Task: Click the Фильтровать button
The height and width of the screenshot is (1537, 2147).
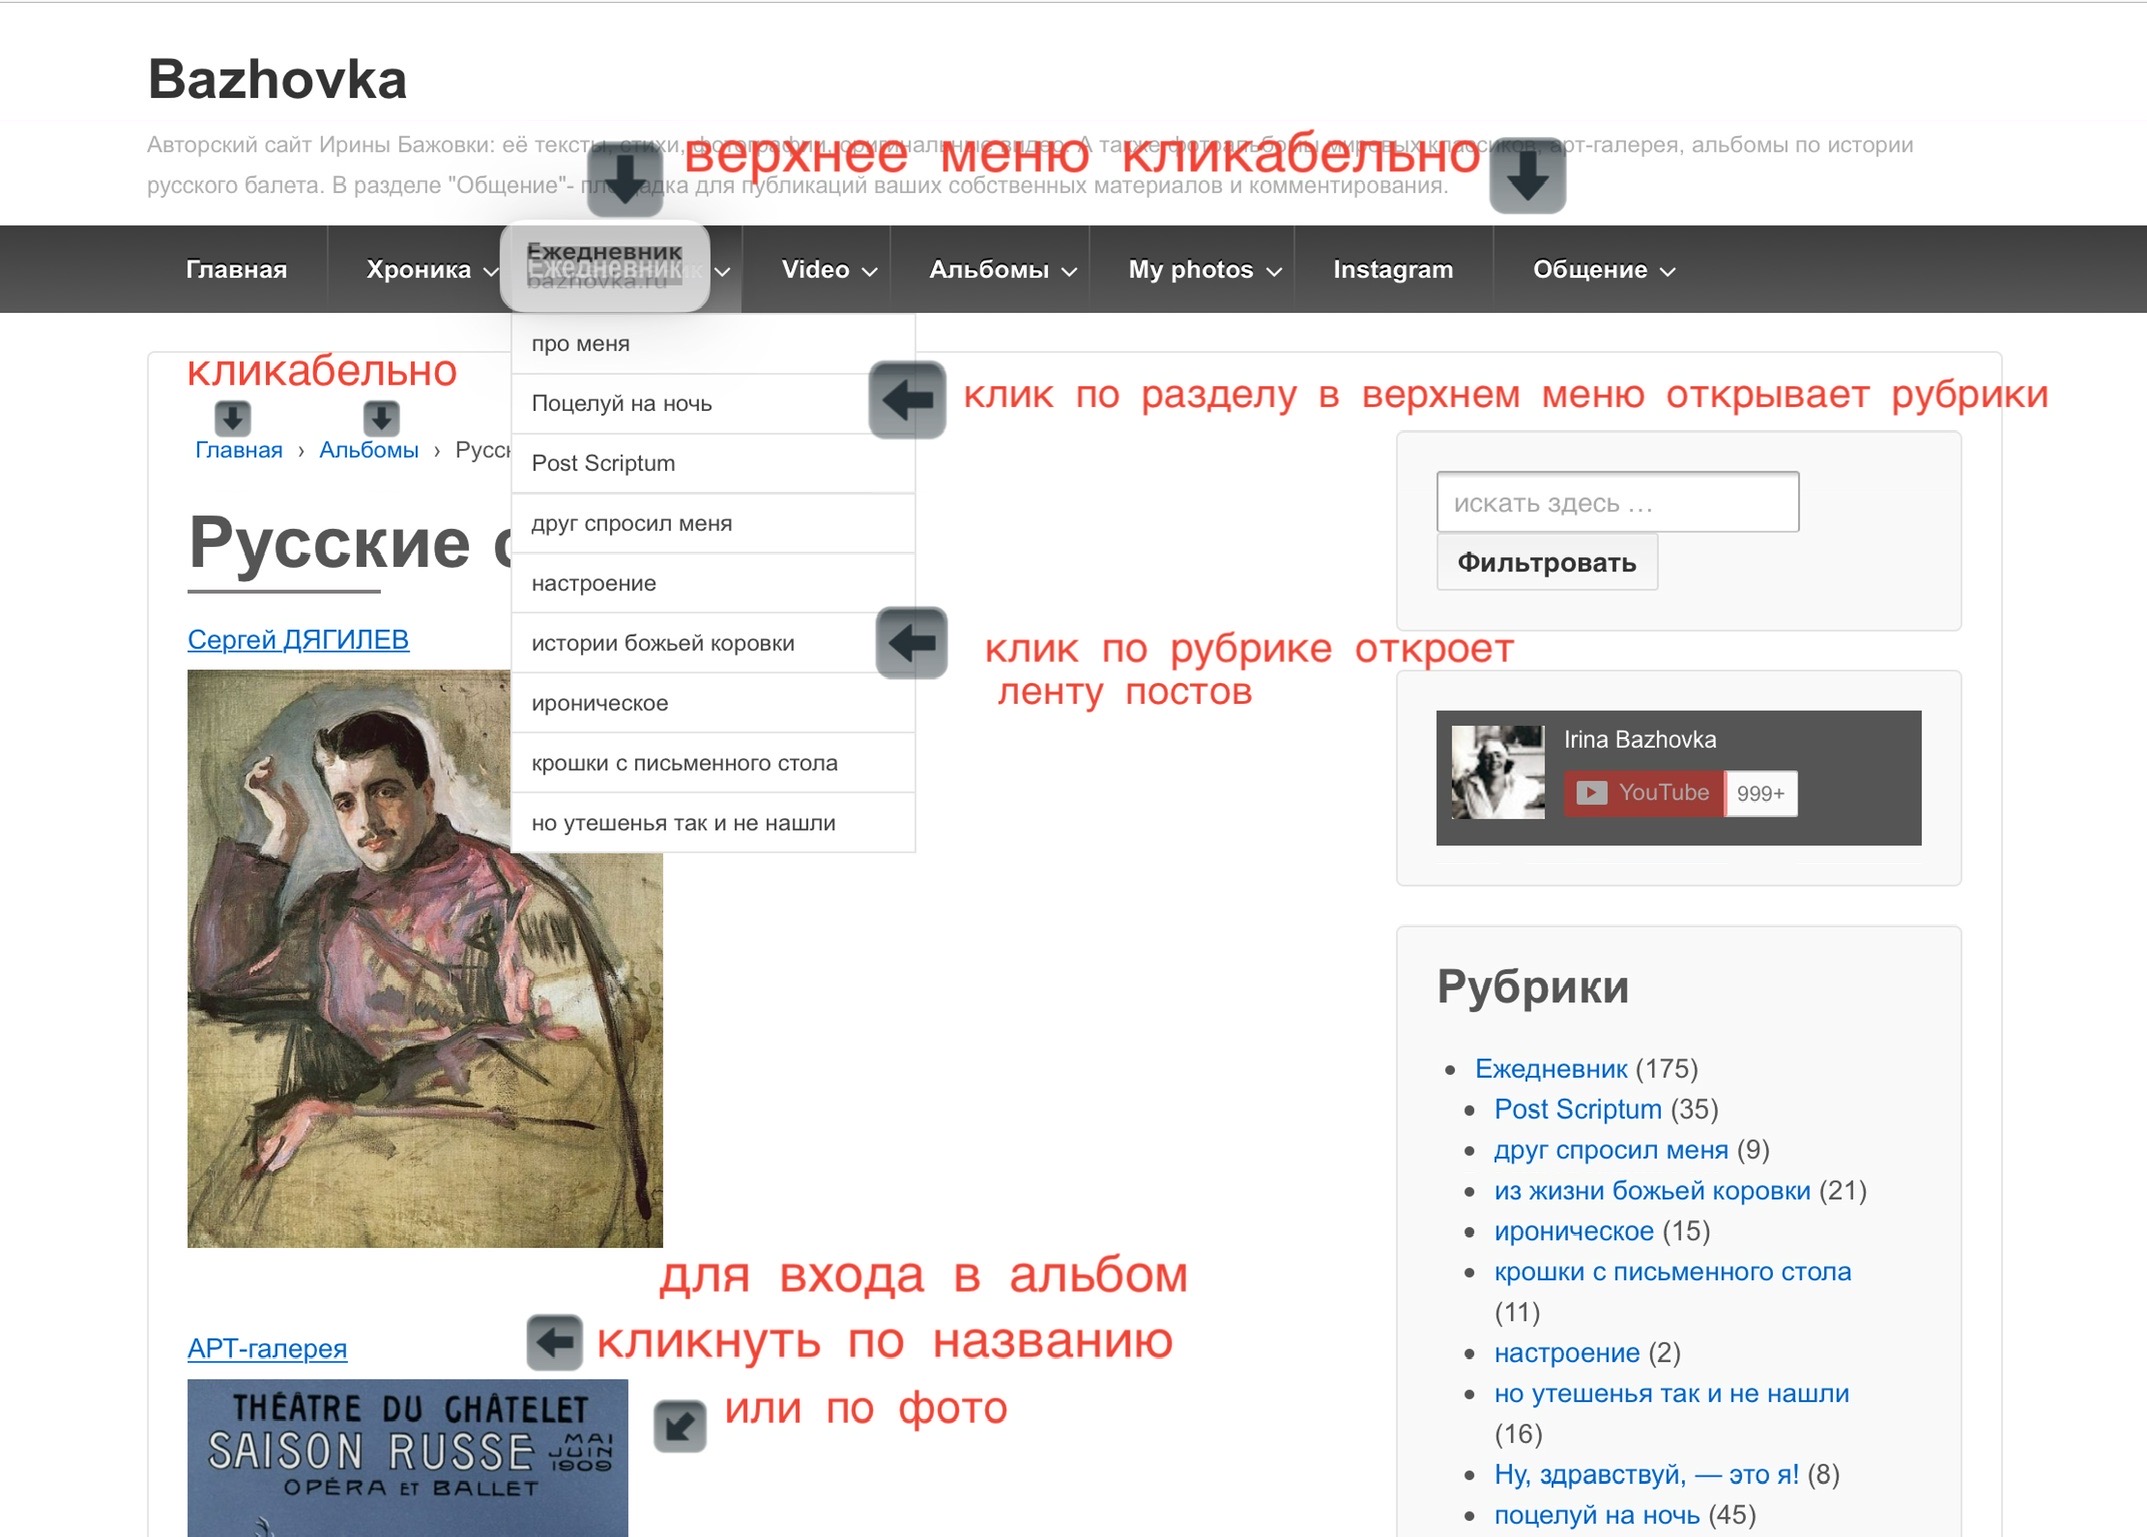Action: pos(1547,562)
